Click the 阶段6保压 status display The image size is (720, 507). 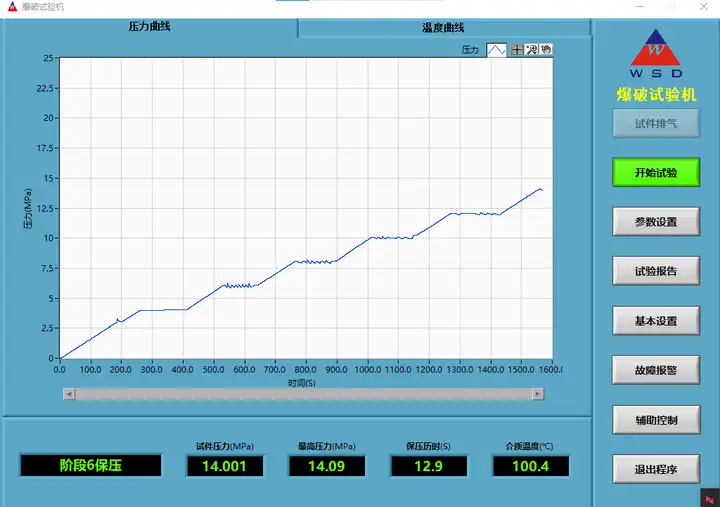91,466
